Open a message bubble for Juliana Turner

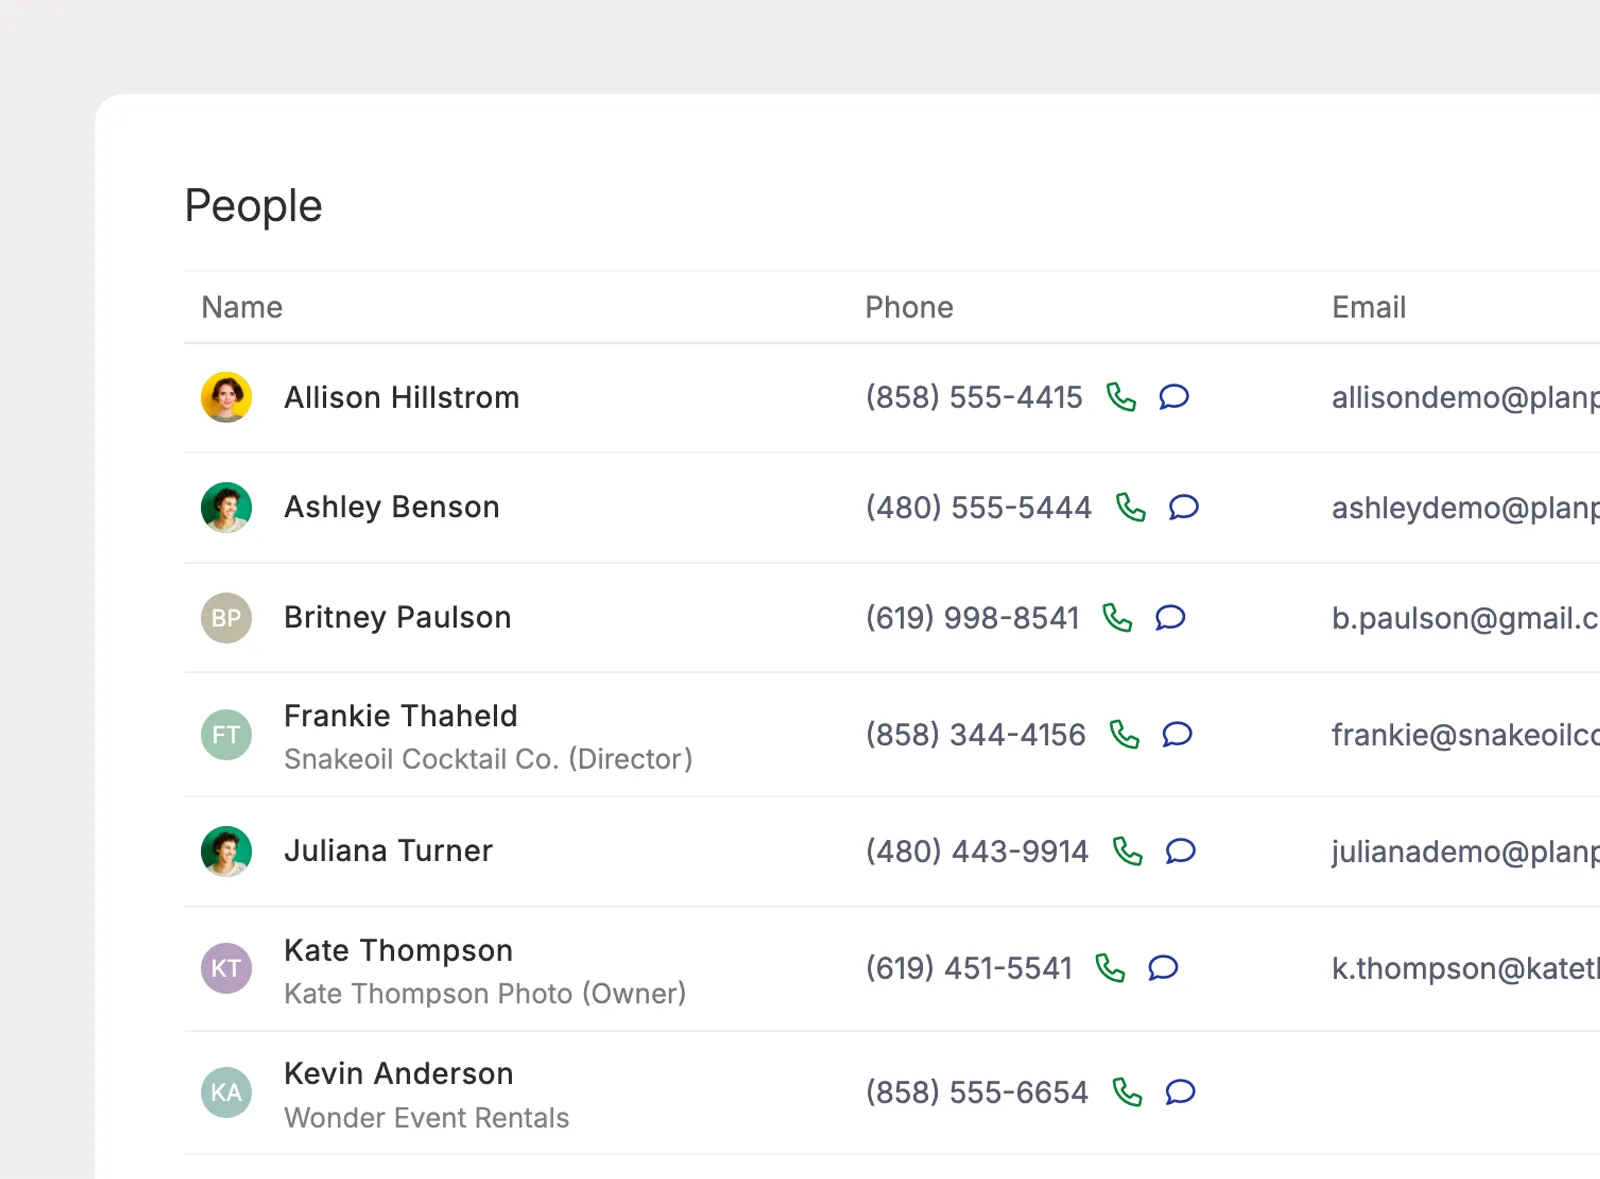pyautogui.click(x=1181, y=851)
